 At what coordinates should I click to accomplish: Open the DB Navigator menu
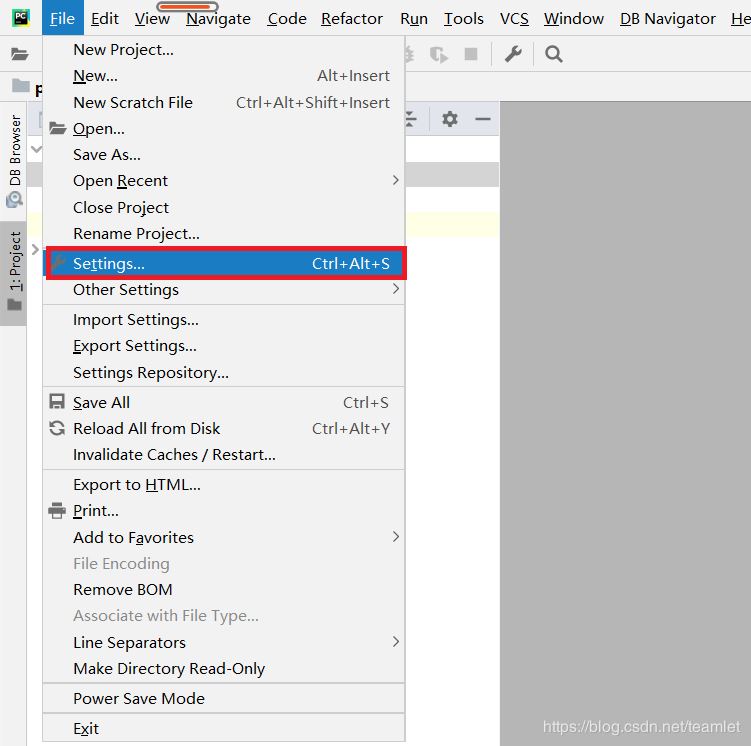[667, 18]
